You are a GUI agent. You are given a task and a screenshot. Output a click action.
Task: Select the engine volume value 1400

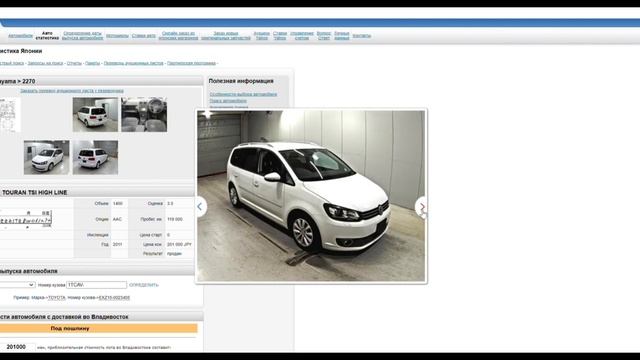(x=118, y=203)
